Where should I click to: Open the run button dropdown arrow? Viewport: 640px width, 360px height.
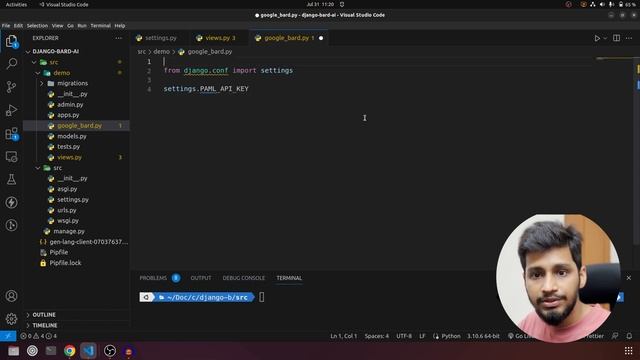(605, 38)
